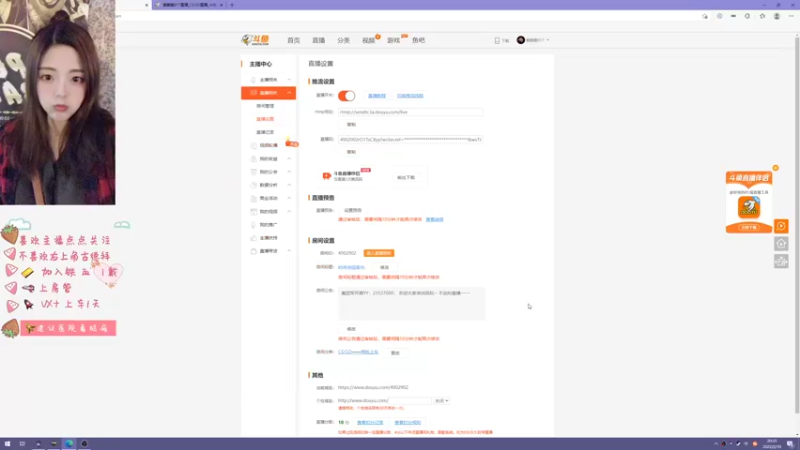The image size is (800, 450).
Task: Click 设置预告 button
Action: pyautogui.click(x=353, y=210)
